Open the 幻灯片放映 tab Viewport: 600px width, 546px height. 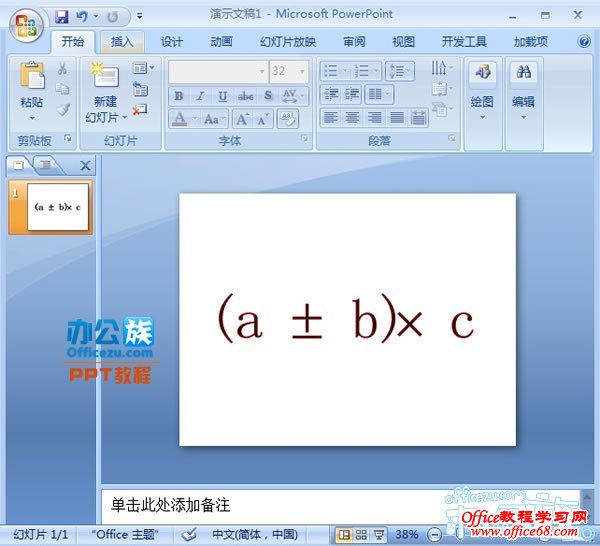point(288,41)
